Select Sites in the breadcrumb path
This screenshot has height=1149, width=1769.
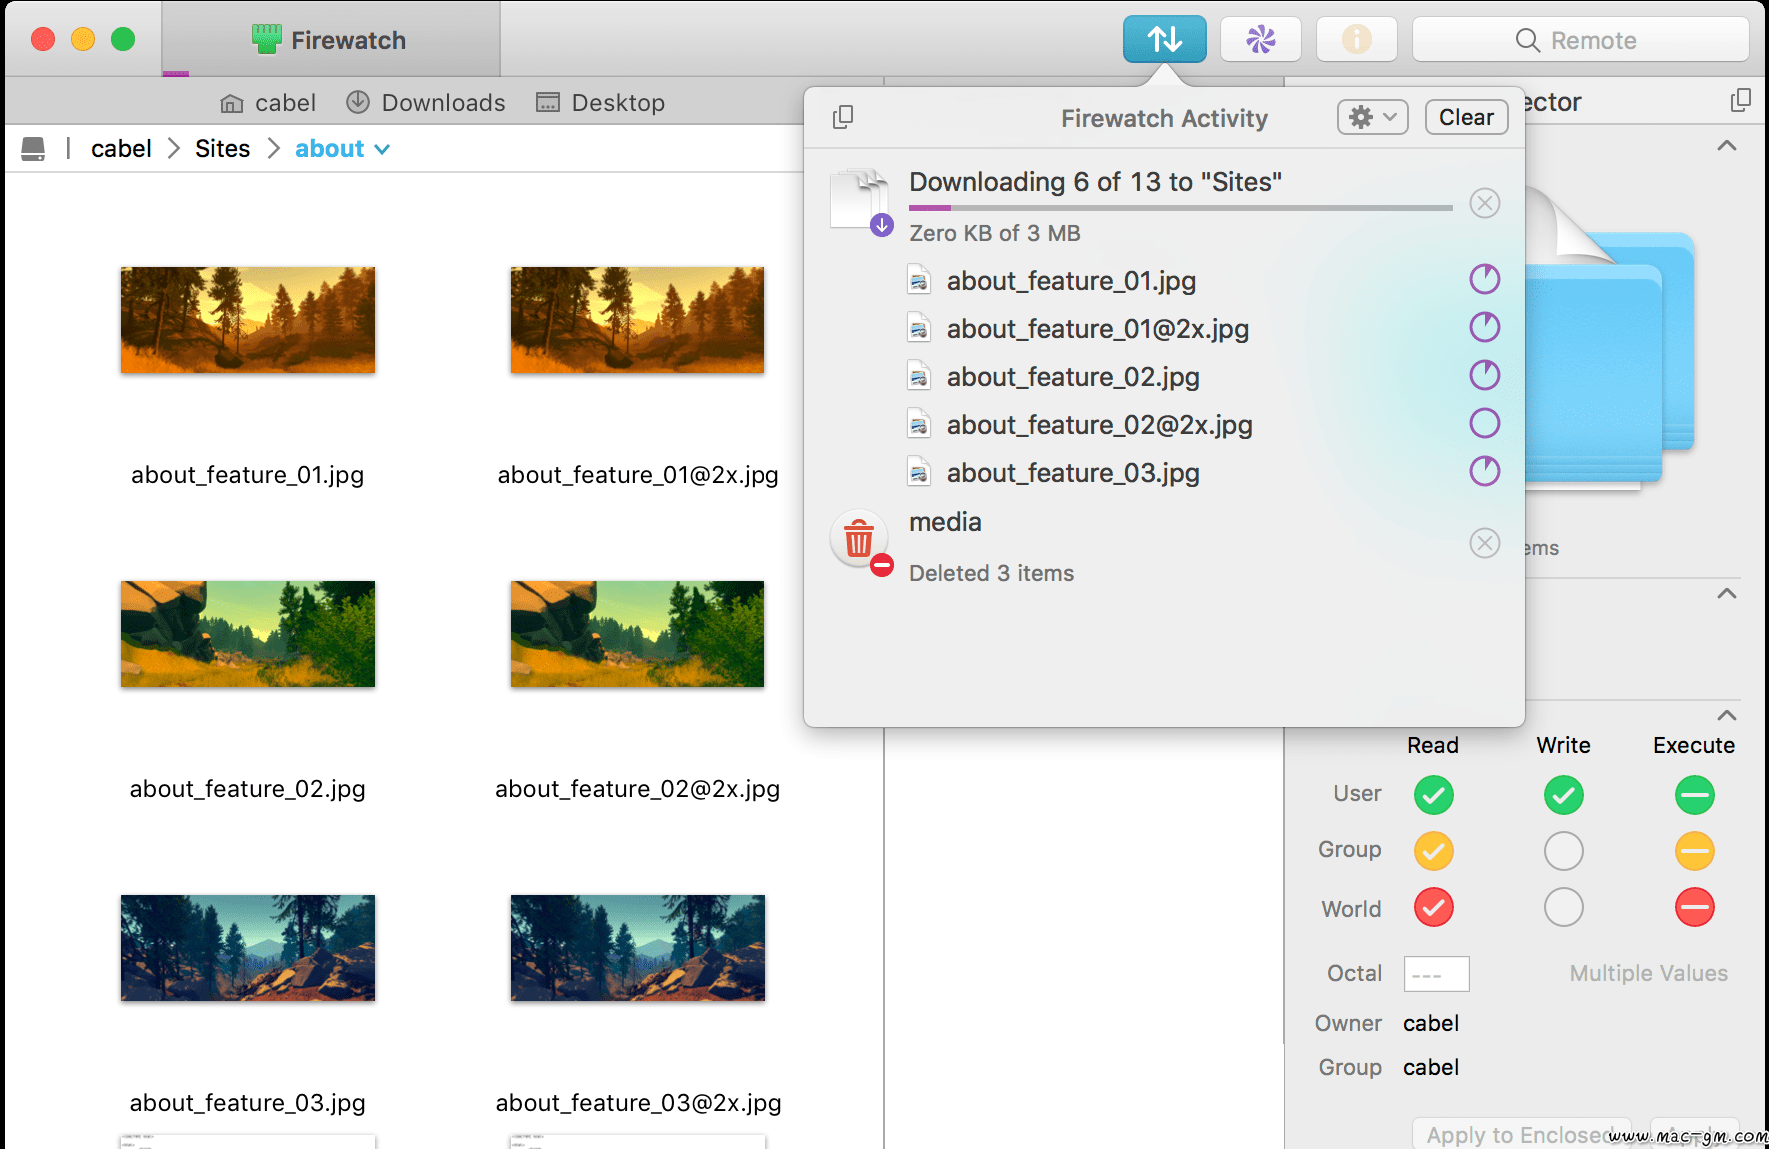[x=222, y=149]
